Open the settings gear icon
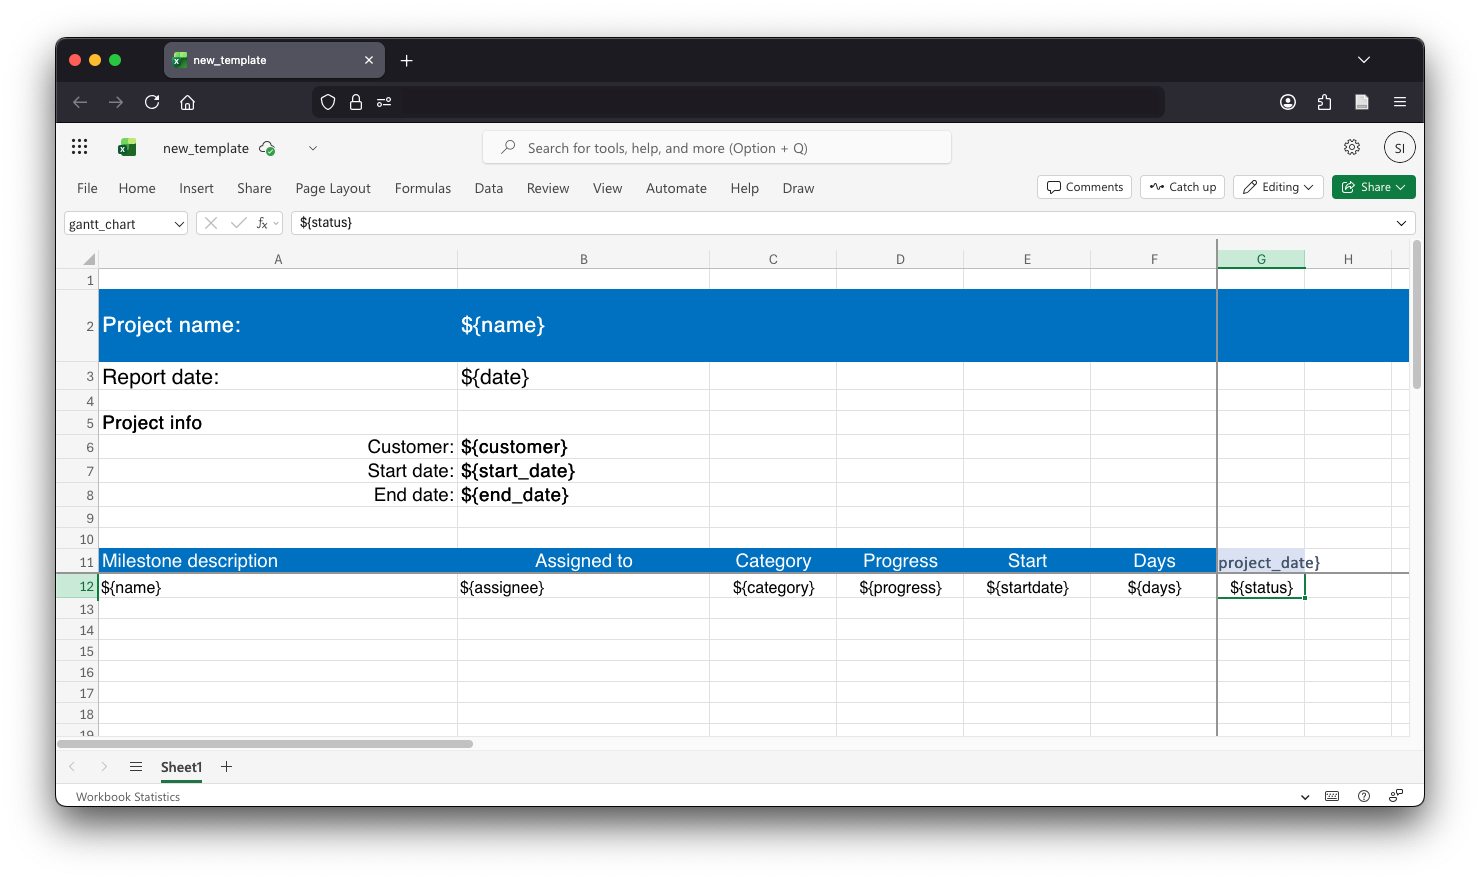Image resolution: width=1480 pixels, height=880 pixels. 1352,147
